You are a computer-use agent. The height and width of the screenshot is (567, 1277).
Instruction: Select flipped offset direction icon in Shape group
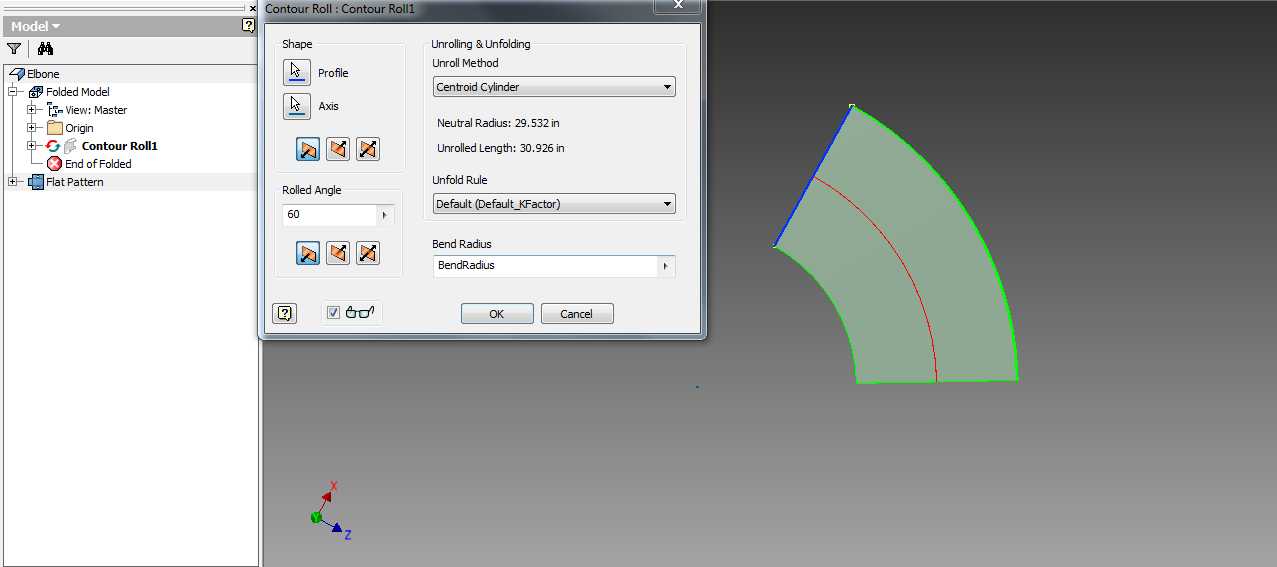pyautogui.click(x=338, y=149)
